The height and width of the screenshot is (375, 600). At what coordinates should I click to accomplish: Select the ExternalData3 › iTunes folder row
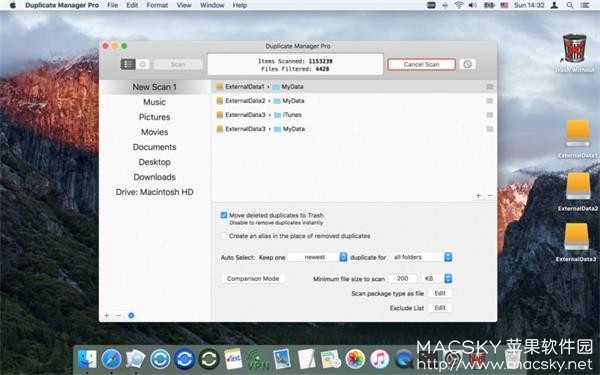pos(354,115)
